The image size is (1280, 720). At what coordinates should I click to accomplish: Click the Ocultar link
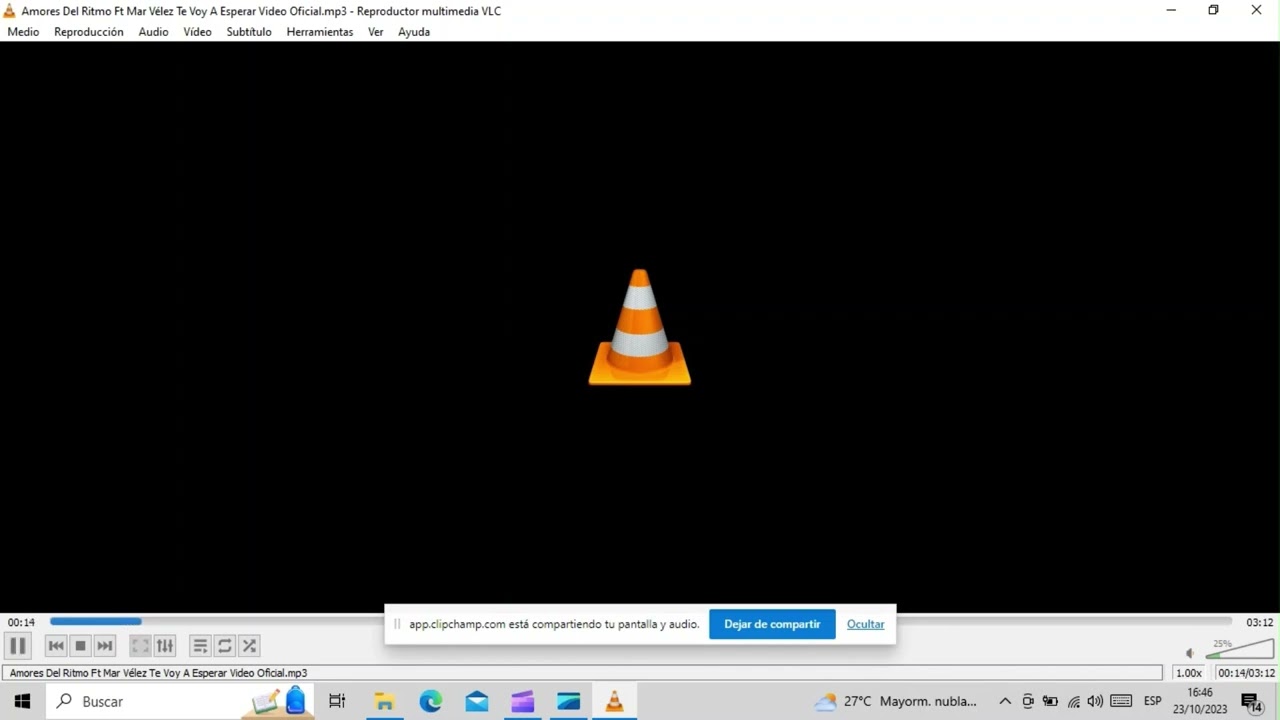[x=866, y=624]
